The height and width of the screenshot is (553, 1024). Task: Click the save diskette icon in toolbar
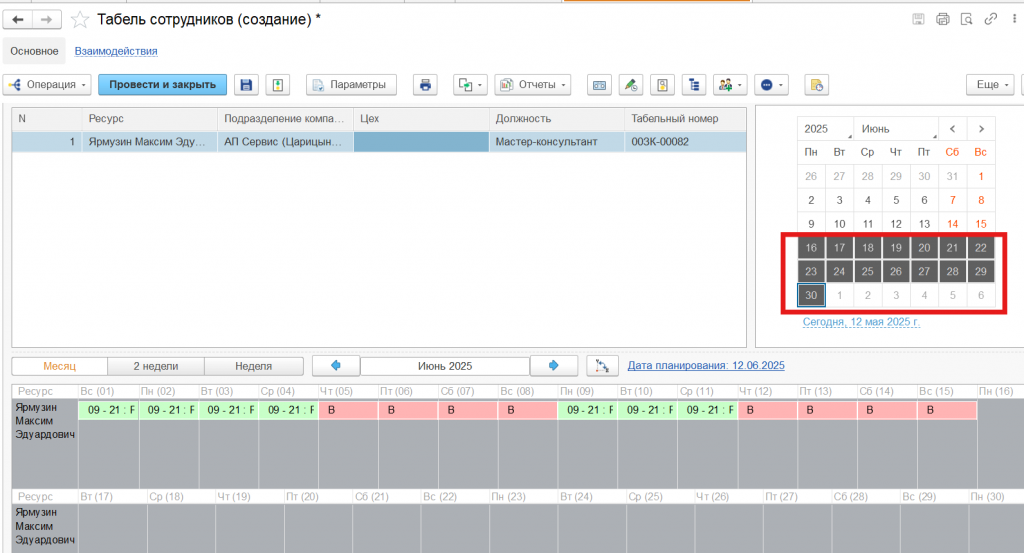click(246, 85)
